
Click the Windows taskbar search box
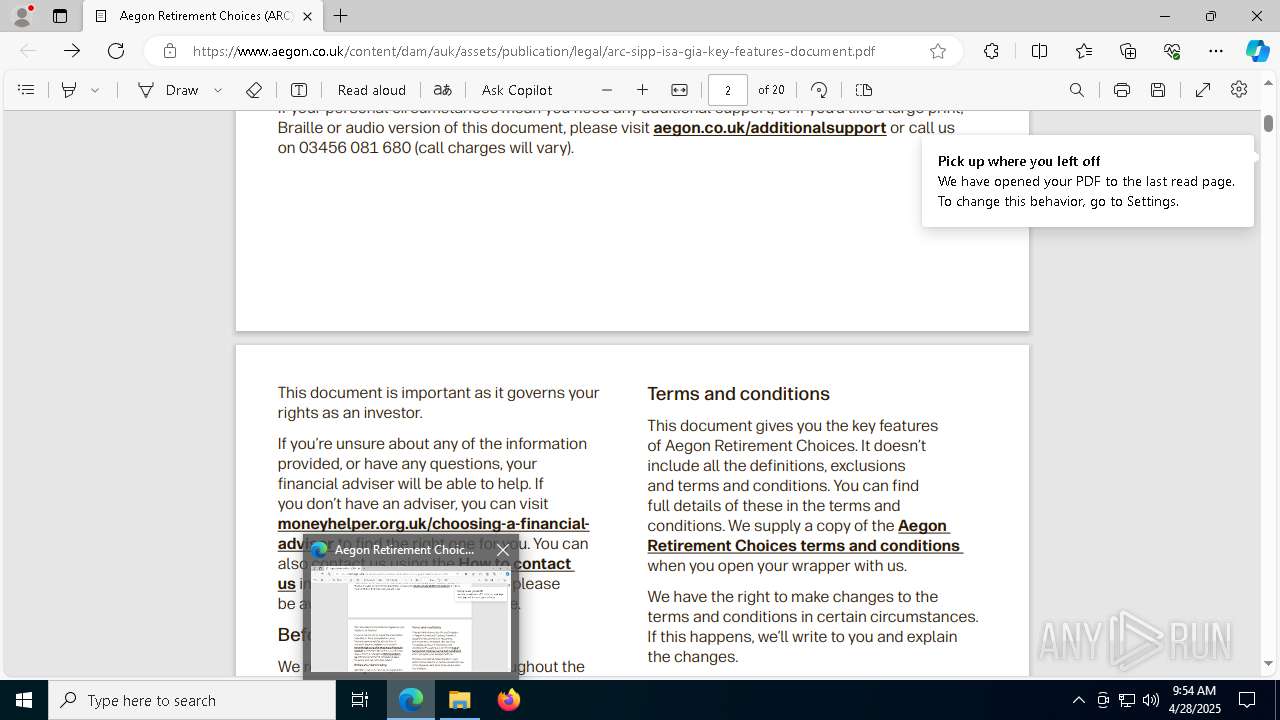(x=192, y=700)
